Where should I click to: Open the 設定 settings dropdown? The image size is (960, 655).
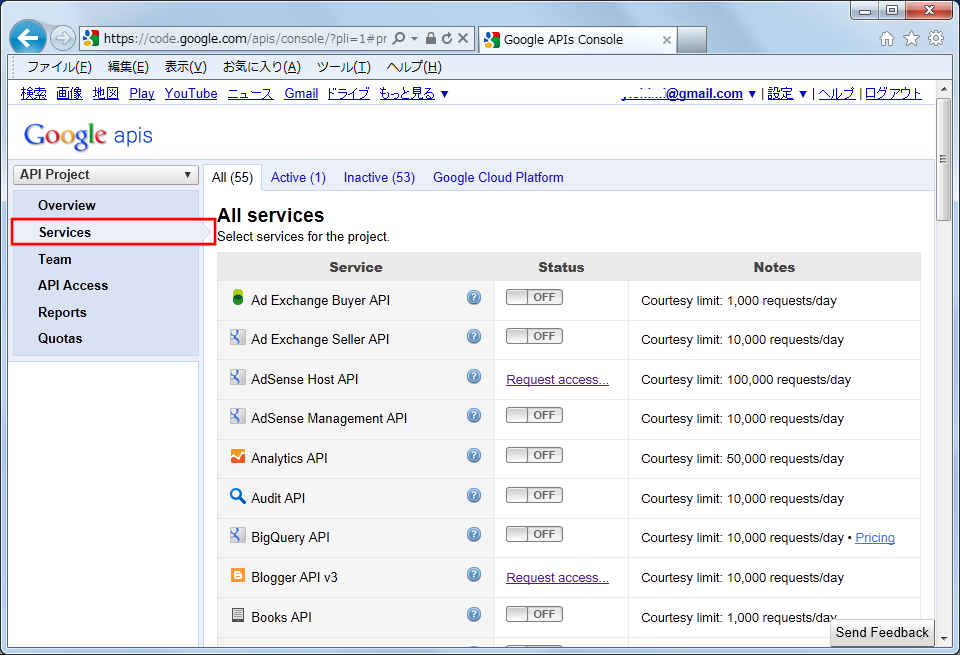[787, 94]
